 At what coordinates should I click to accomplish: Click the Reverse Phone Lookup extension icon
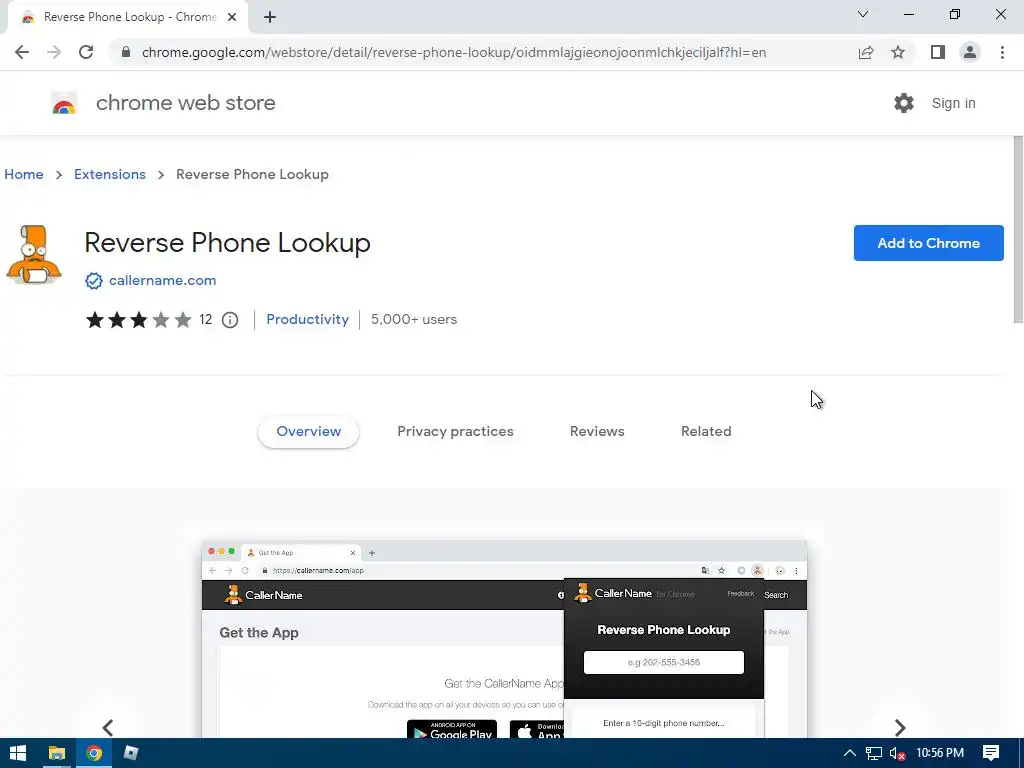pos(34,255)
